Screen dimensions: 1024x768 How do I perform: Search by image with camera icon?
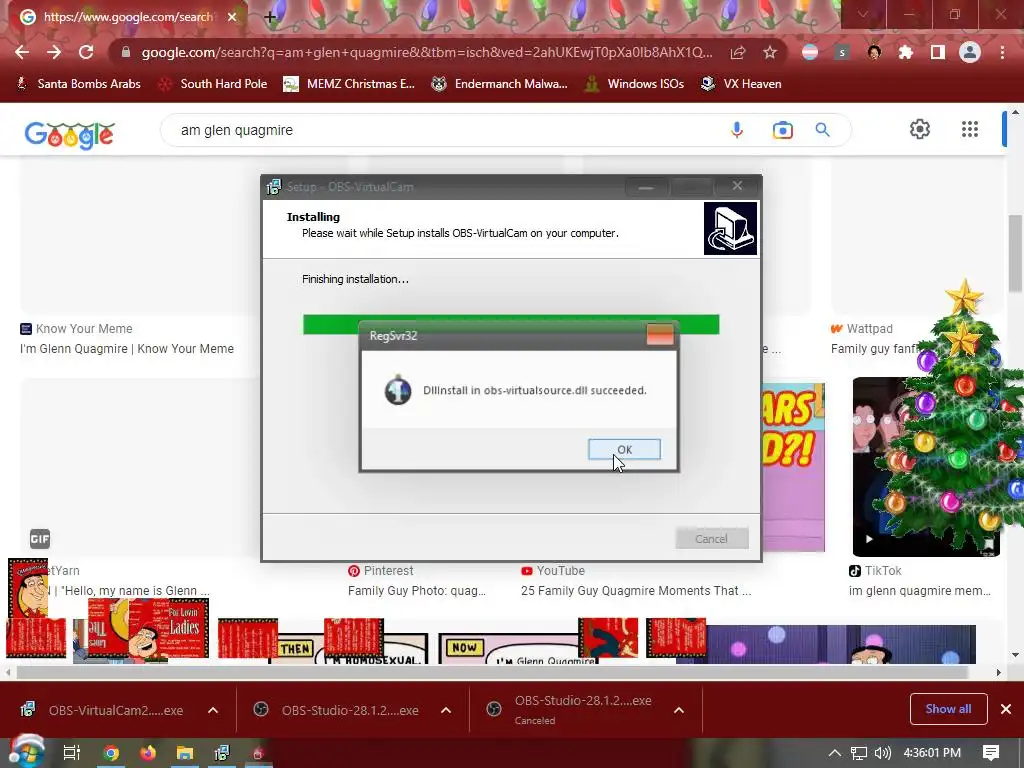[782, 131]
